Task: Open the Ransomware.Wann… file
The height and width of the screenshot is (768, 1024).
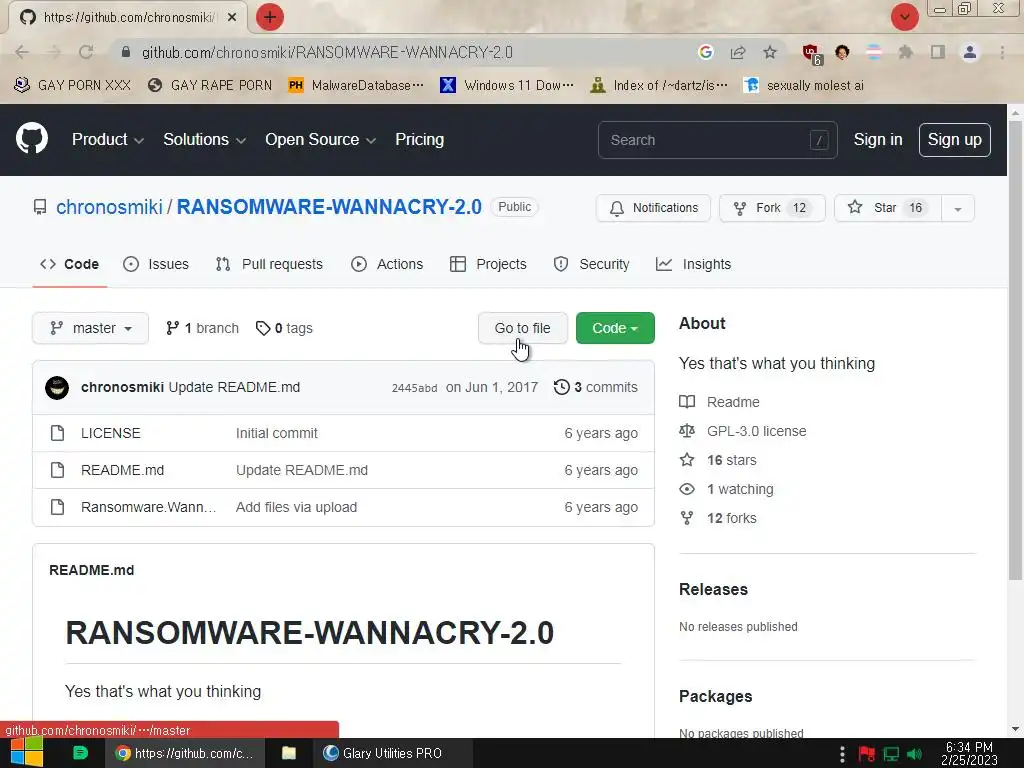Action: (148, 507)
